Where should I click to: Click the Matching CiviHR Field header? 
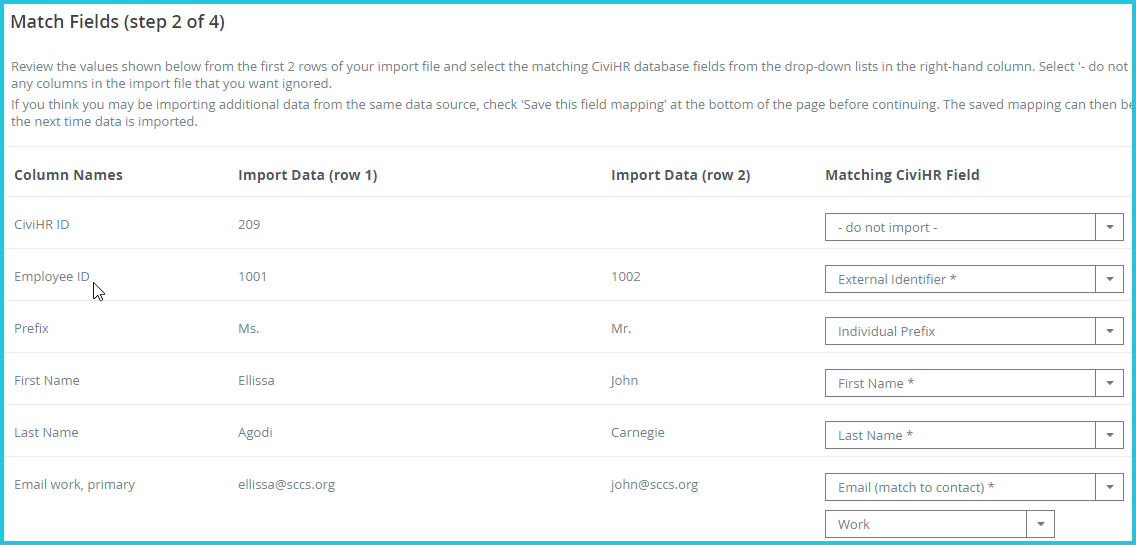pos(902,175)
